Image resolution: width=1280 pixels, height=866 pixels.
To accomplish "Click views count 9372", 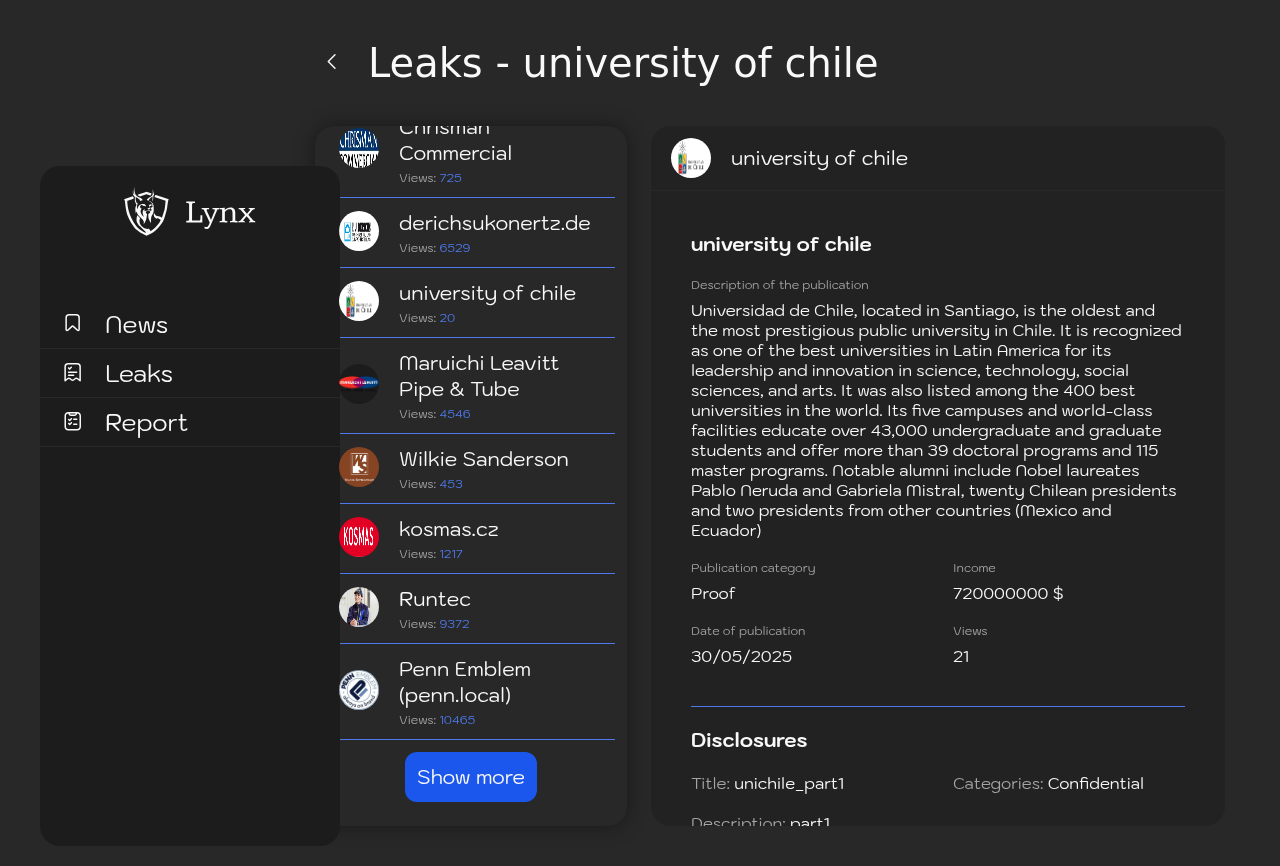I will [454, 624].
